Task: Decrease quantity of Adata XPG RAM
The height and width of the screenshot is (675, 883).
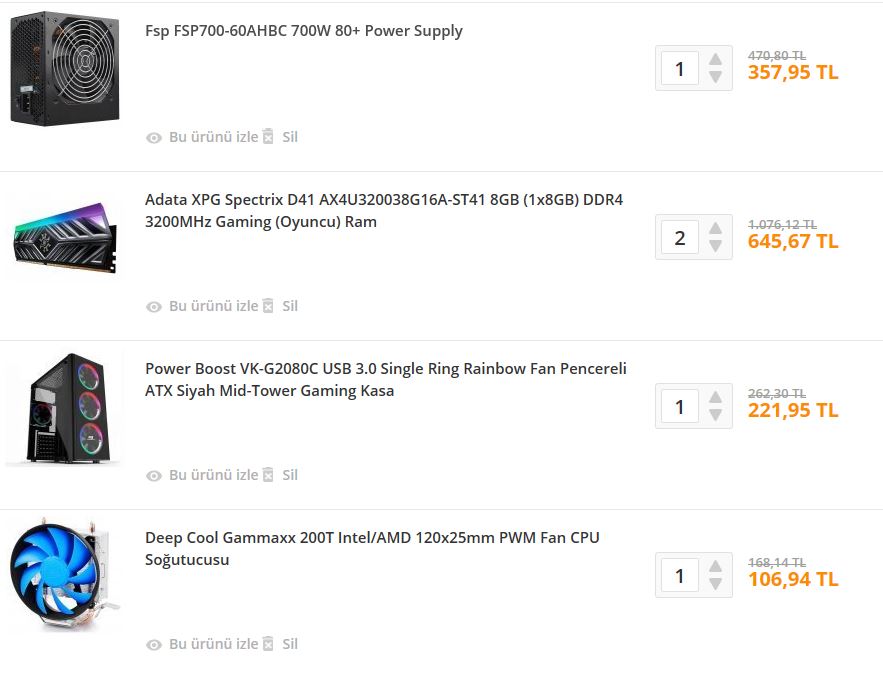Action: (715, 247)
